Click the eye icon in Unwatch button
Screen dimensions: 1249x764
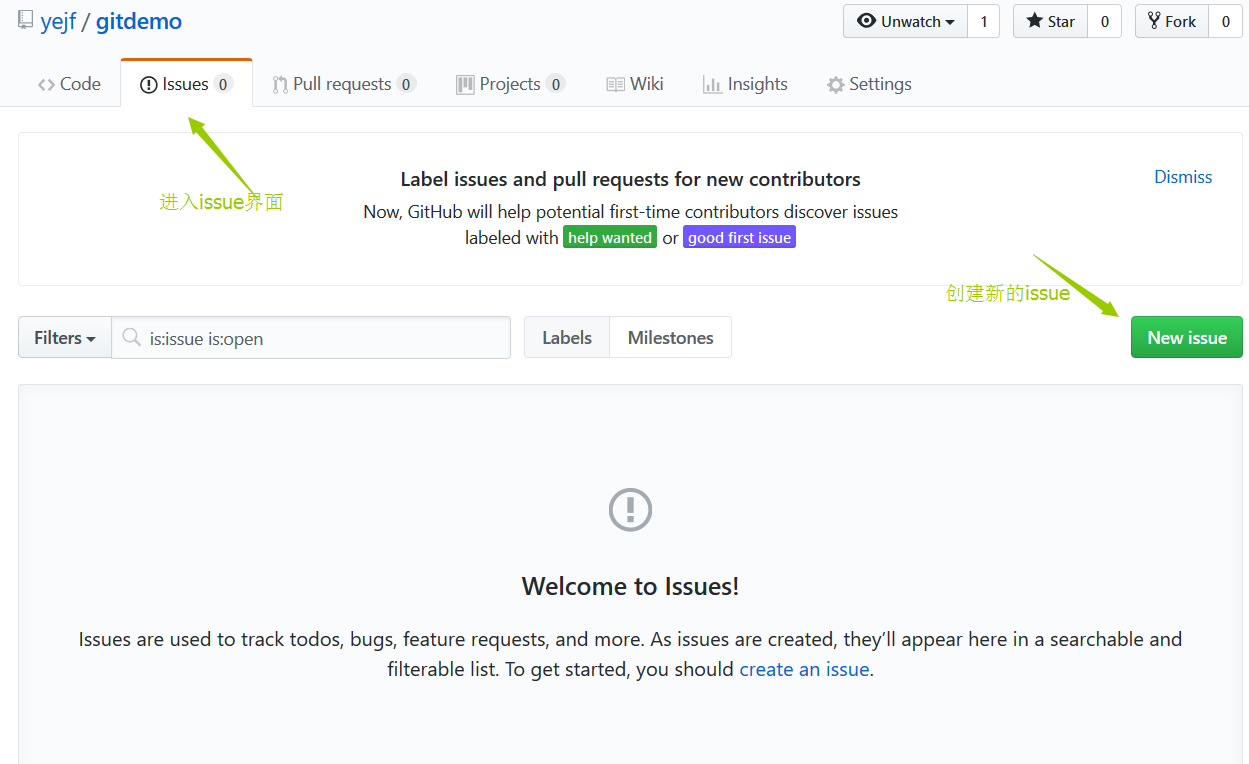click(x=867, y=21)
